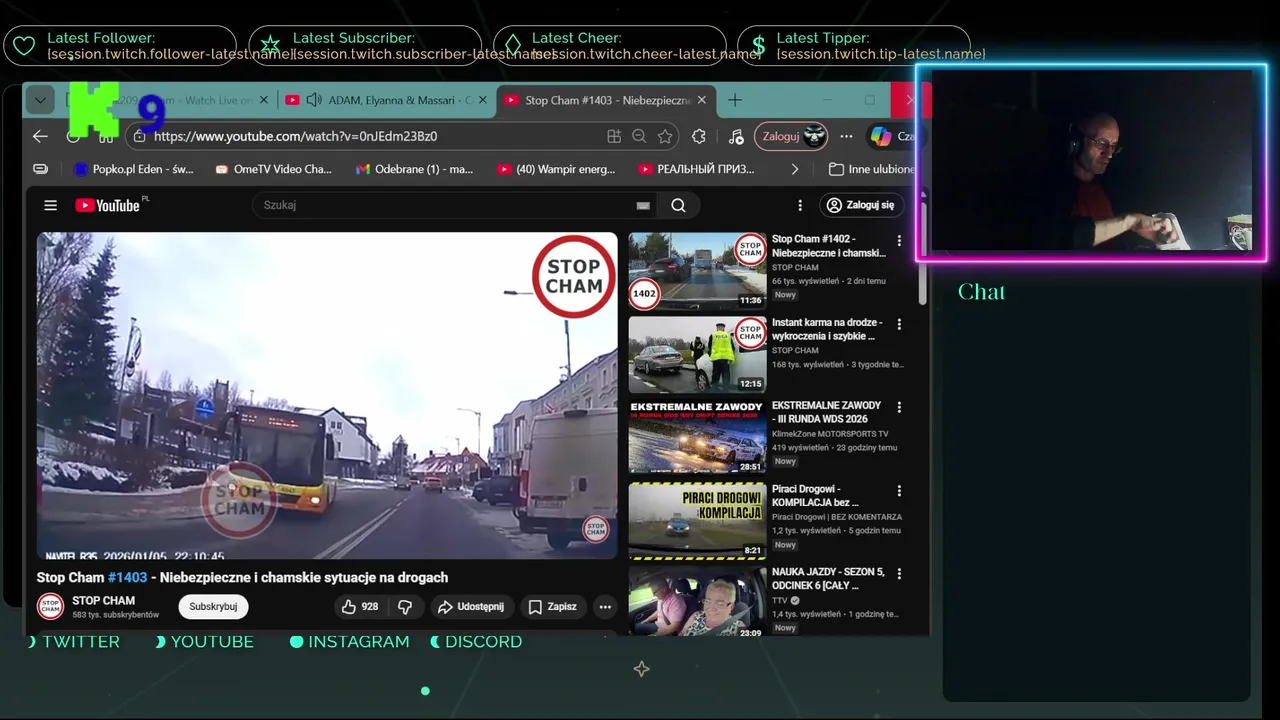This screenshot has width=1280, height=720.
Task: Click the Subskrybuj subscribe button
Action: click(x=213, y=606)
